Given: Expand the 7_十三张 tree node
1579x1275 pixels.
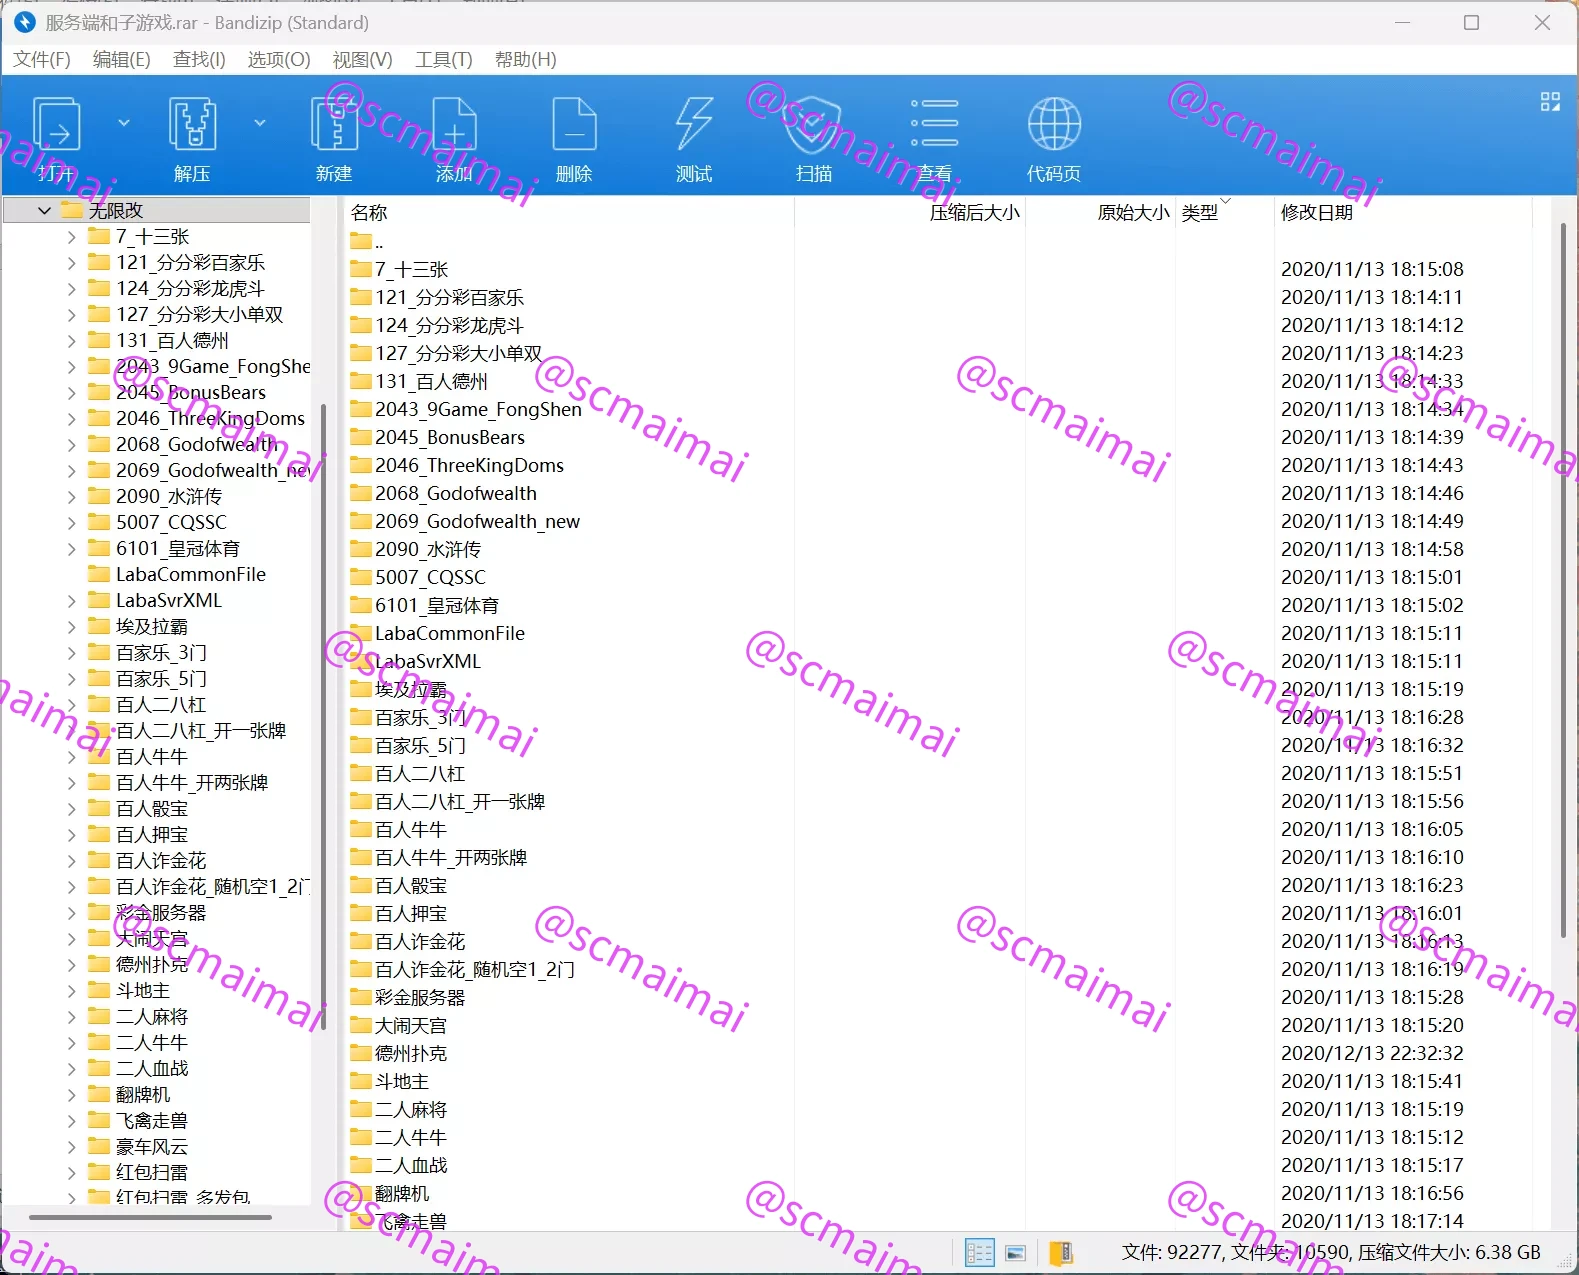Looking at the screenshot, I should pyautogui.click(x=71, y=237).
